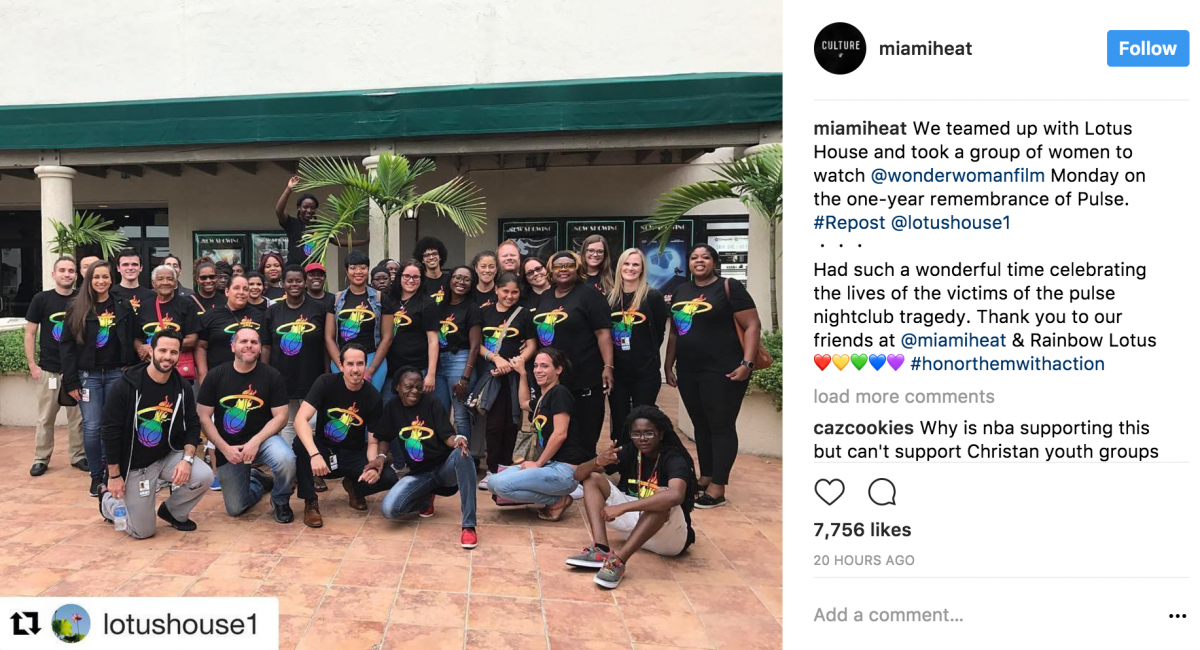Viewport: 1200px width, 650px height.
Task: Visit the @wonderwomanfilm mention
Action: [x=957, y=175]
